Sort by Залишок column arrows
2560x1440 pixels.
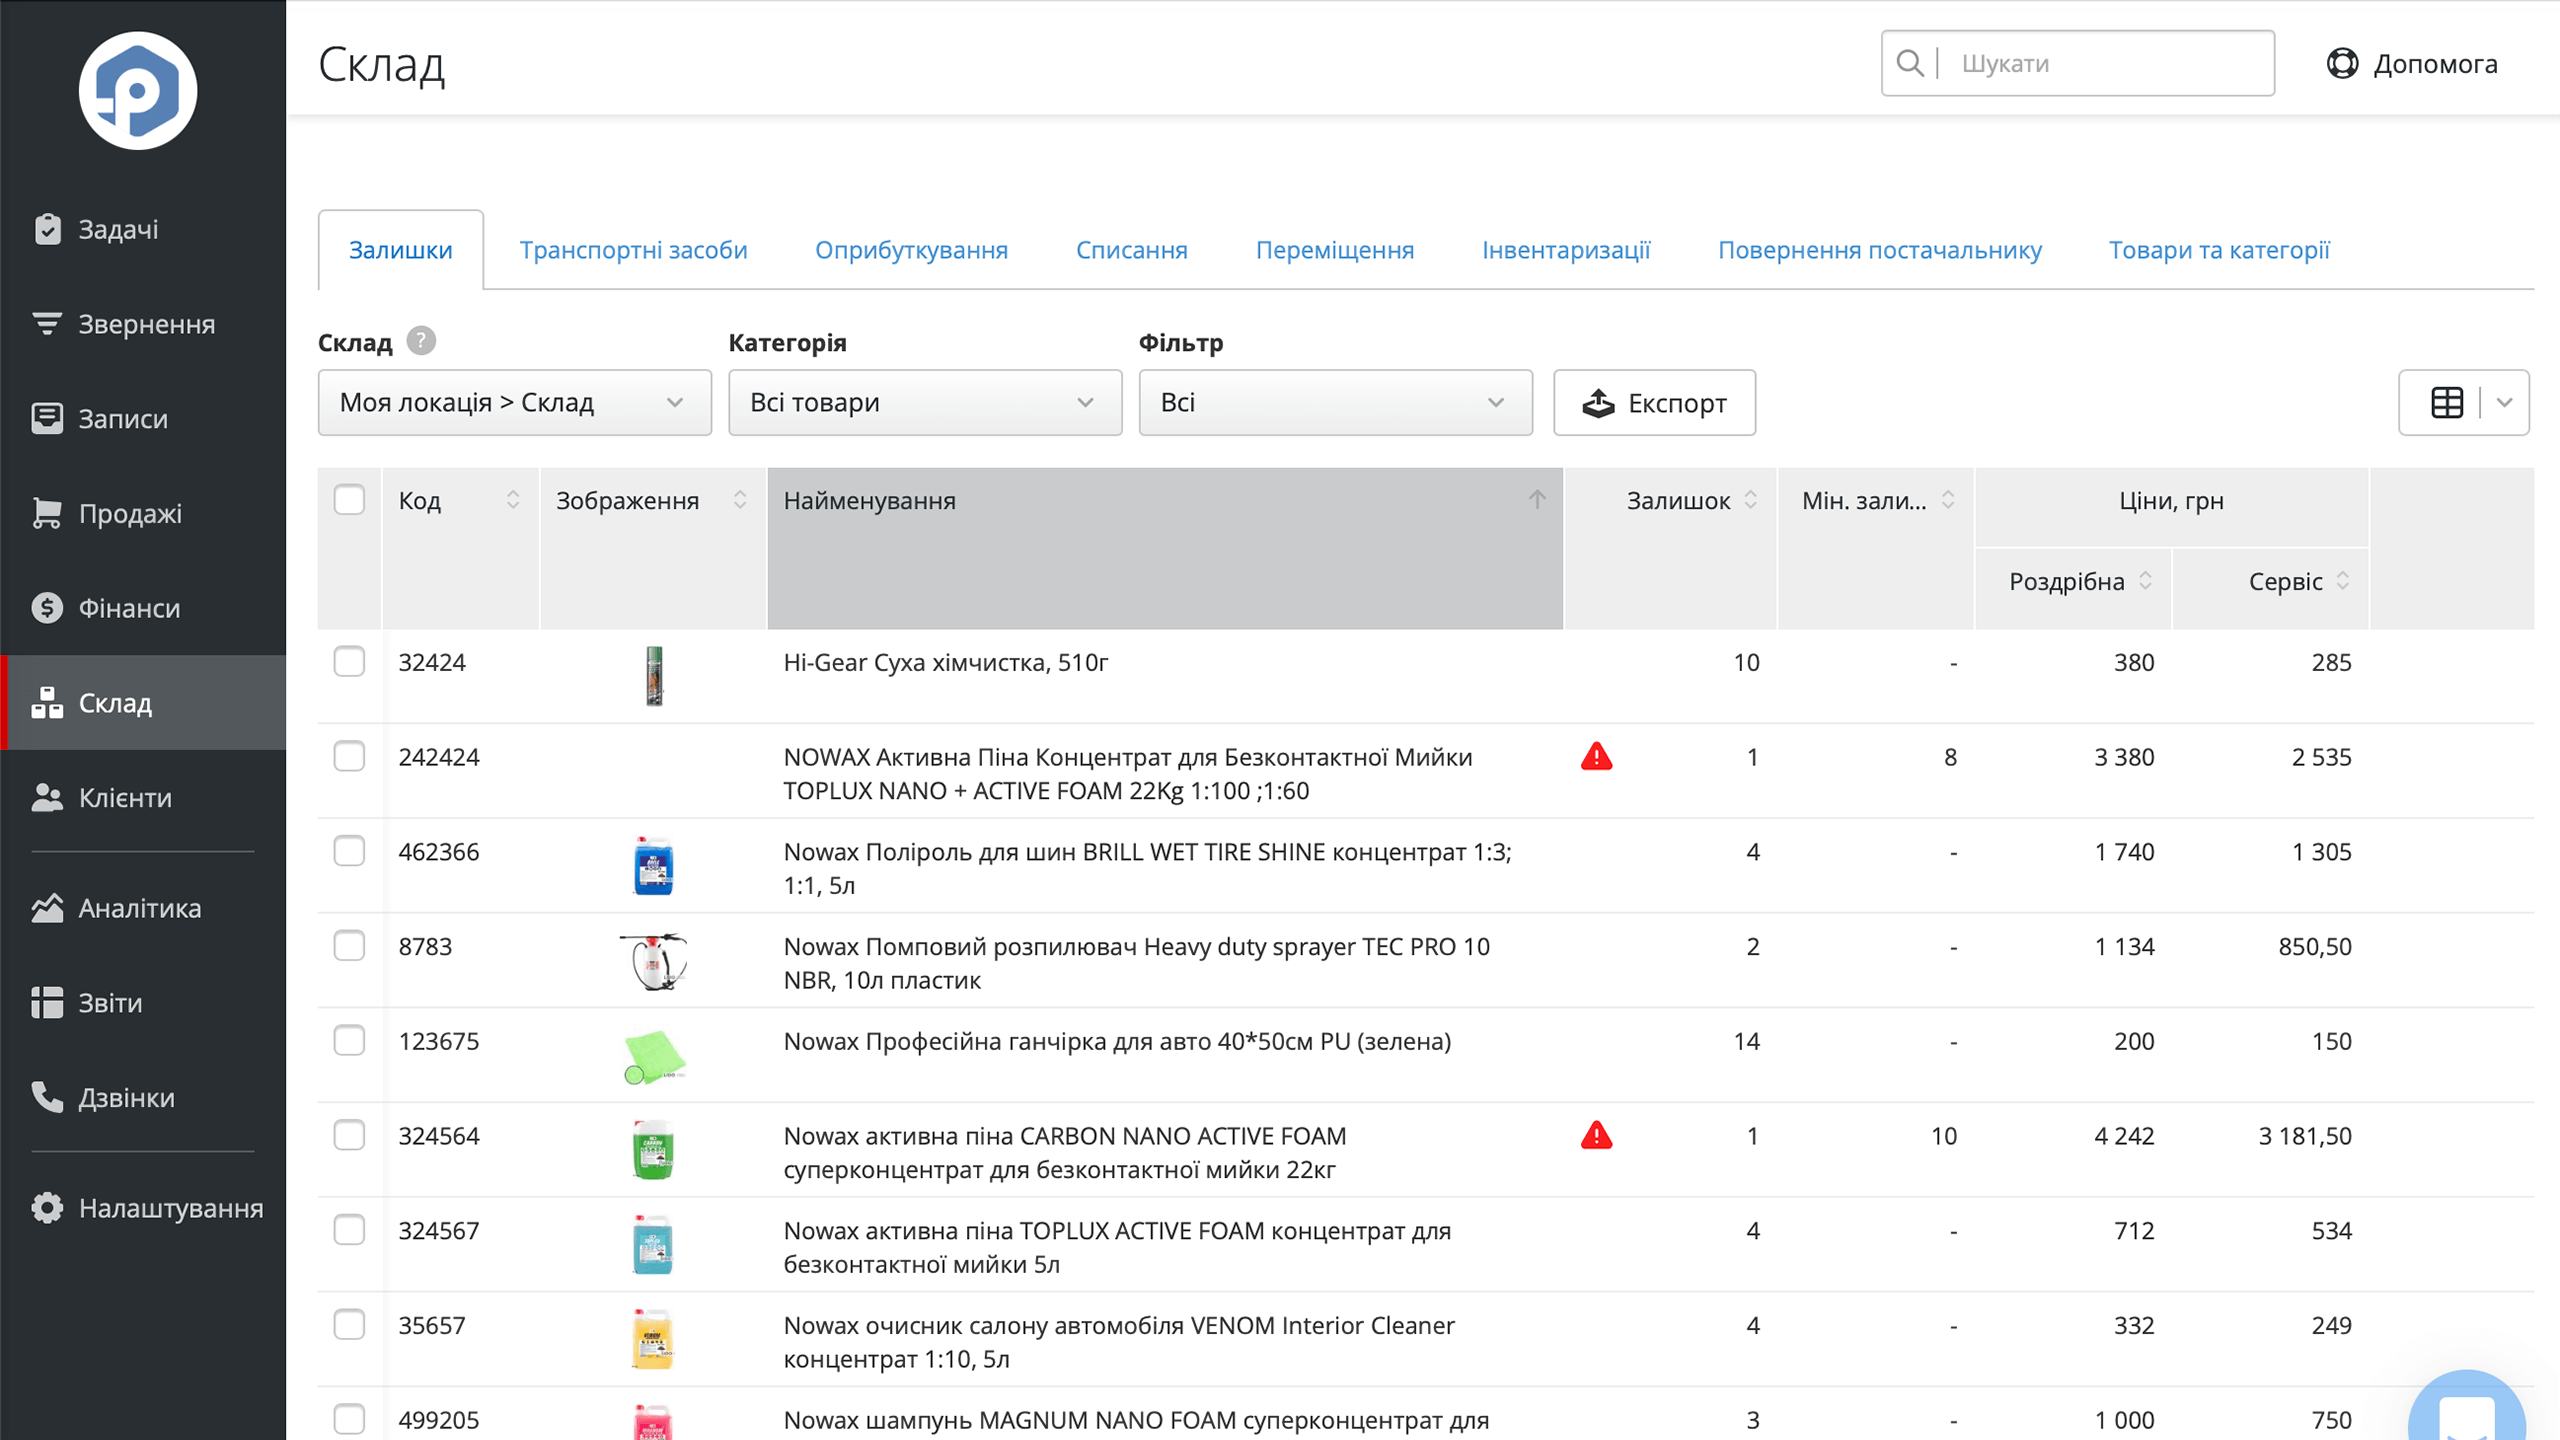coord(1751,500)
